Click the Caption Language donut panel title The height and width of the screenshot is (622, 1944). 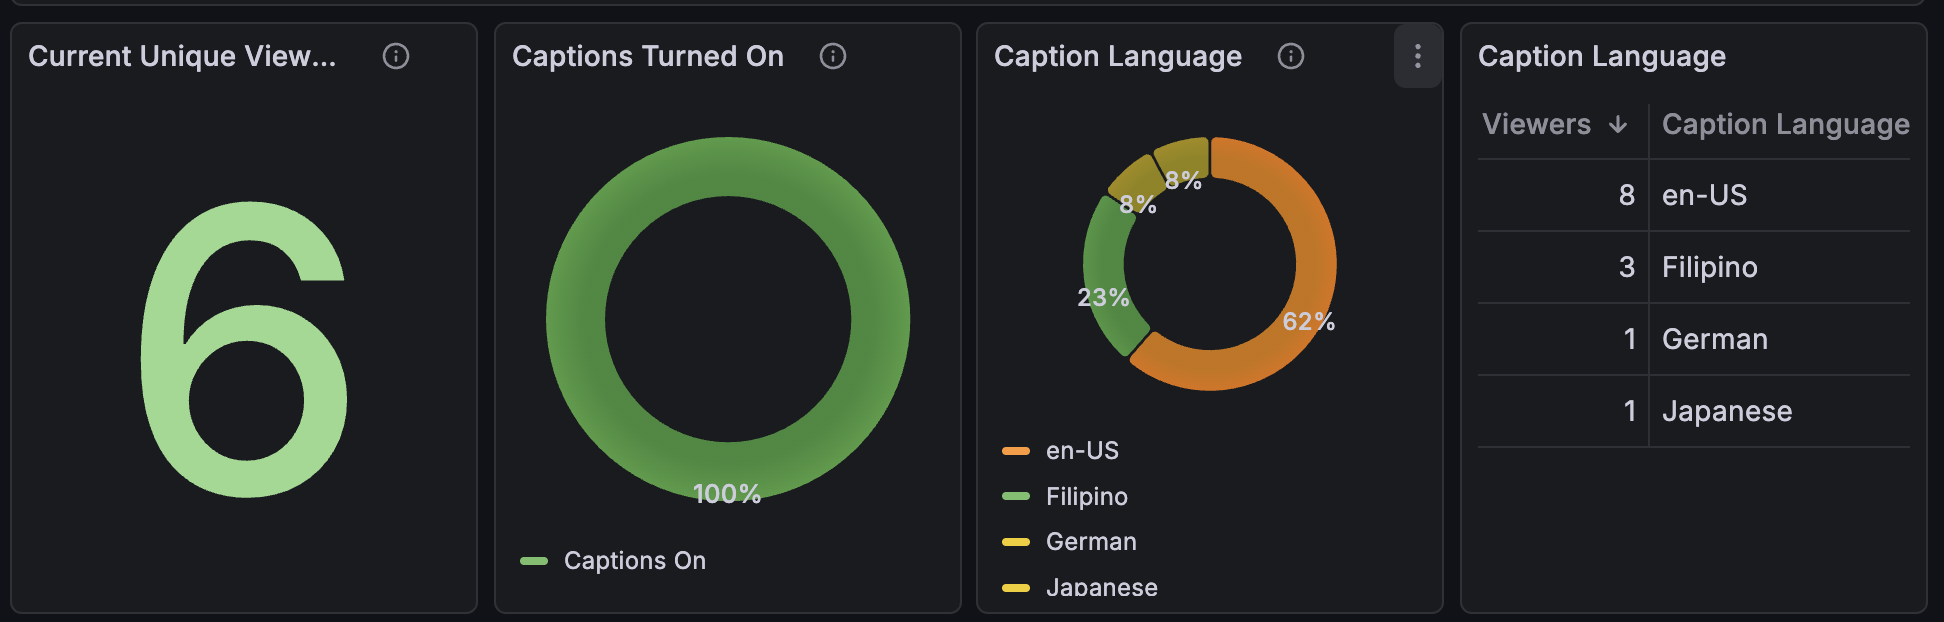[1117, 56]
